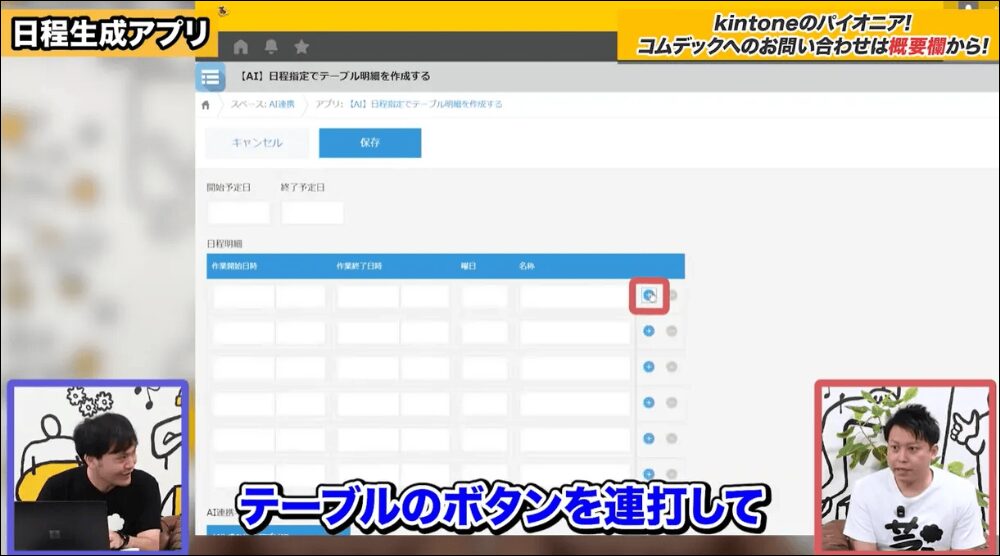Click the 名称 column header
This screenshot has width=1000, height=556.
(x=527, y=266)
